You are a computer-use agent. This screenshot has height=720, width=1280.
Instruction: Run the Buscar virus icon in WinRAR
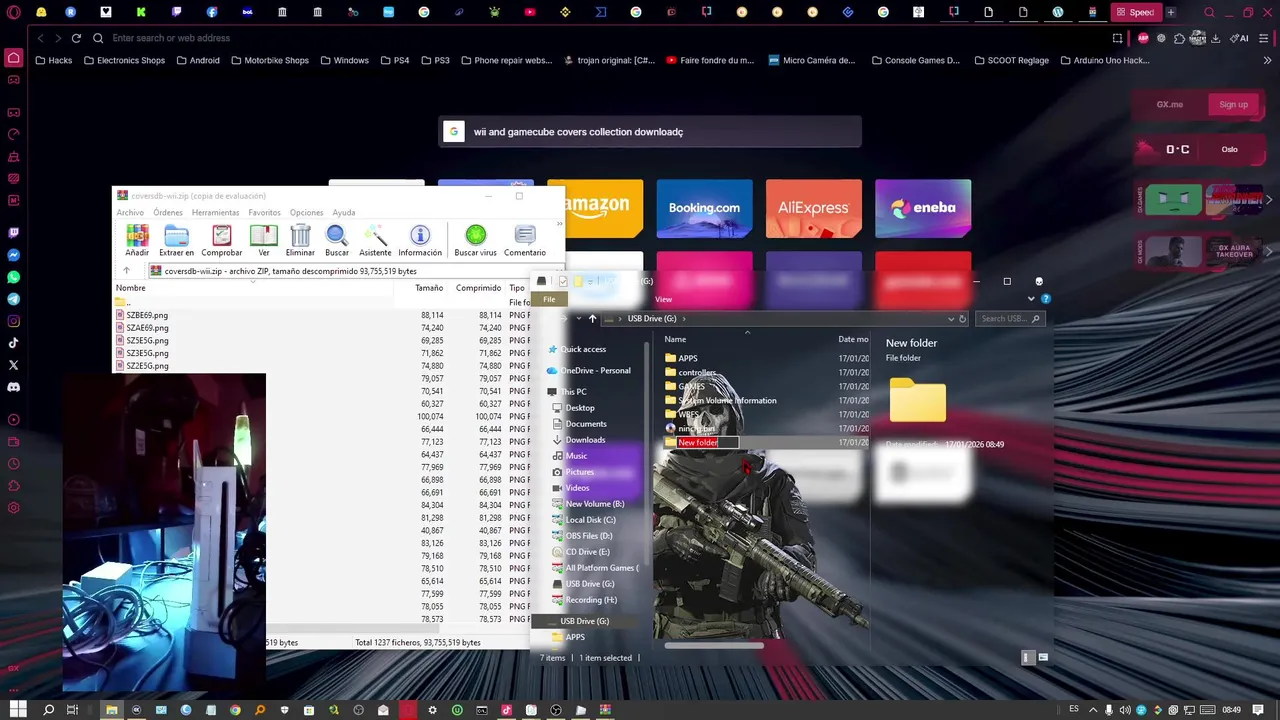tap(475, 240)
